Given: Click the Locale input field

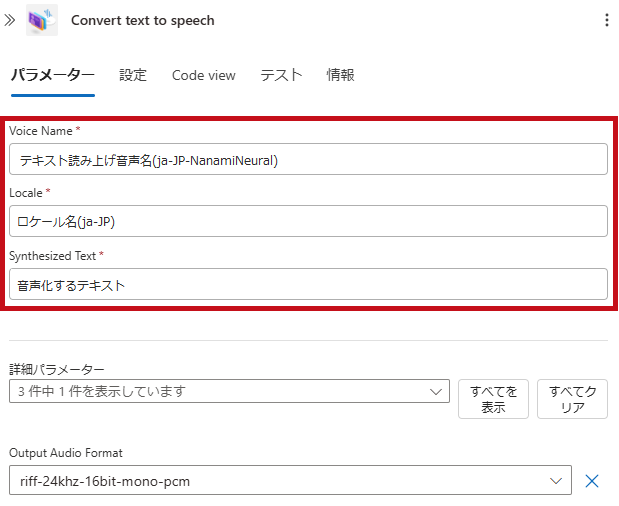Looking at the screenshot, I should [x=308, y=221].
